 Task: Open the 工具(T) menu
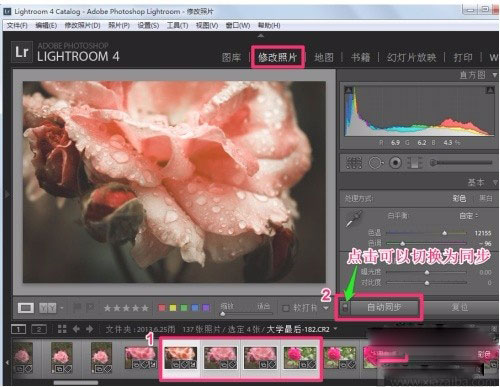click(178, 25)
